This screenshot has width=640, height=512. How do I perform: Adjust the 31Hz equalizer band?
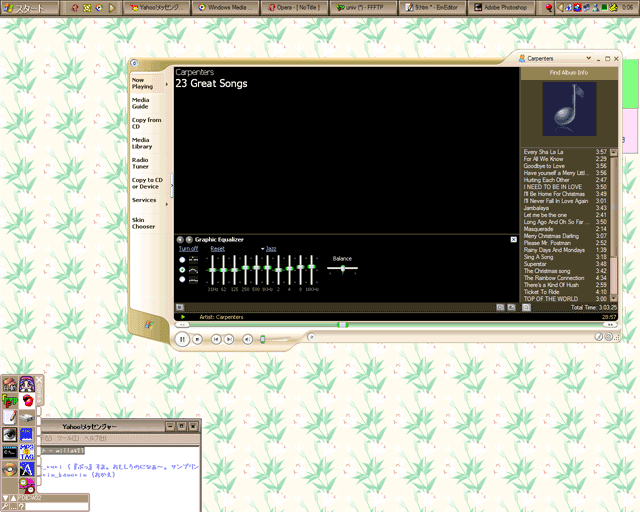(x=212, y=270)
